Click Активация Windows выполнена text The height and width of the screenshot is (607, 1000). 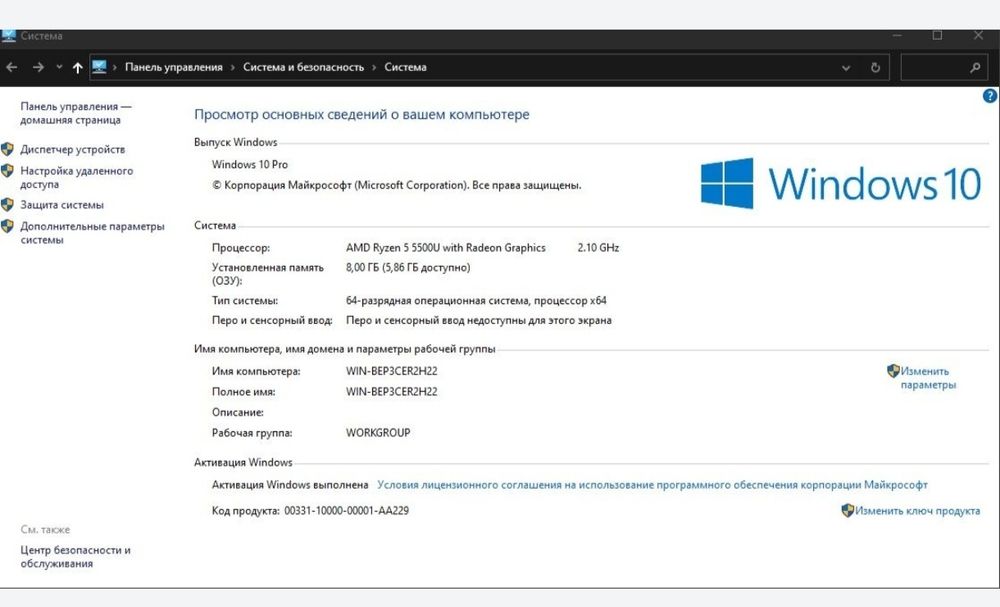pos(290,485)
